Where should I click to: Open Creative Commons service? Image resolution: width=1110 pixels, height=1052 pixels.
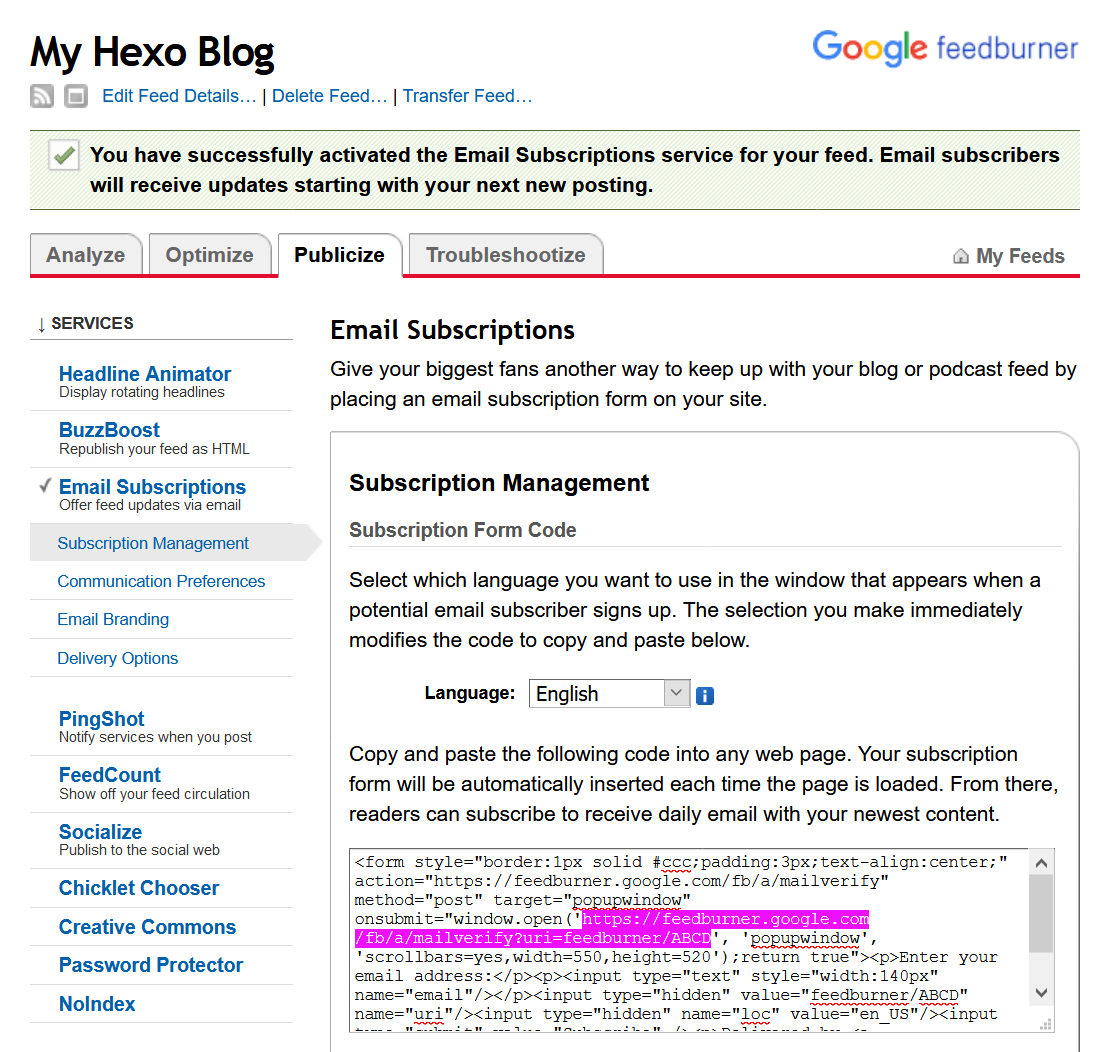[x=147, y=927]
